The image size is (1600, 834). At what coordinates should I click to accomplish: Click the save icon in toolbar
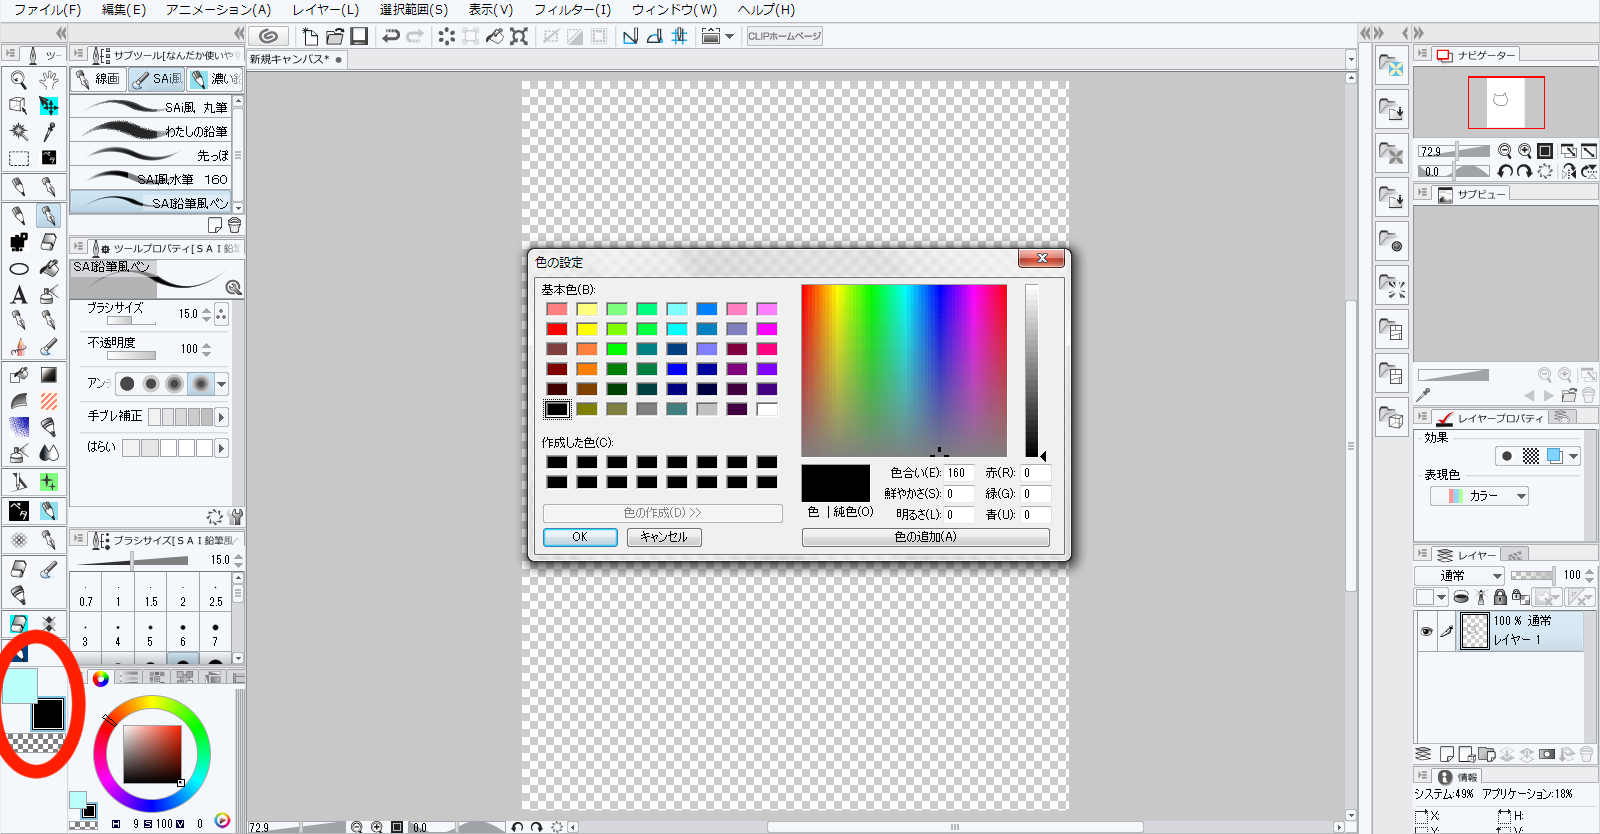coord(359,37)
